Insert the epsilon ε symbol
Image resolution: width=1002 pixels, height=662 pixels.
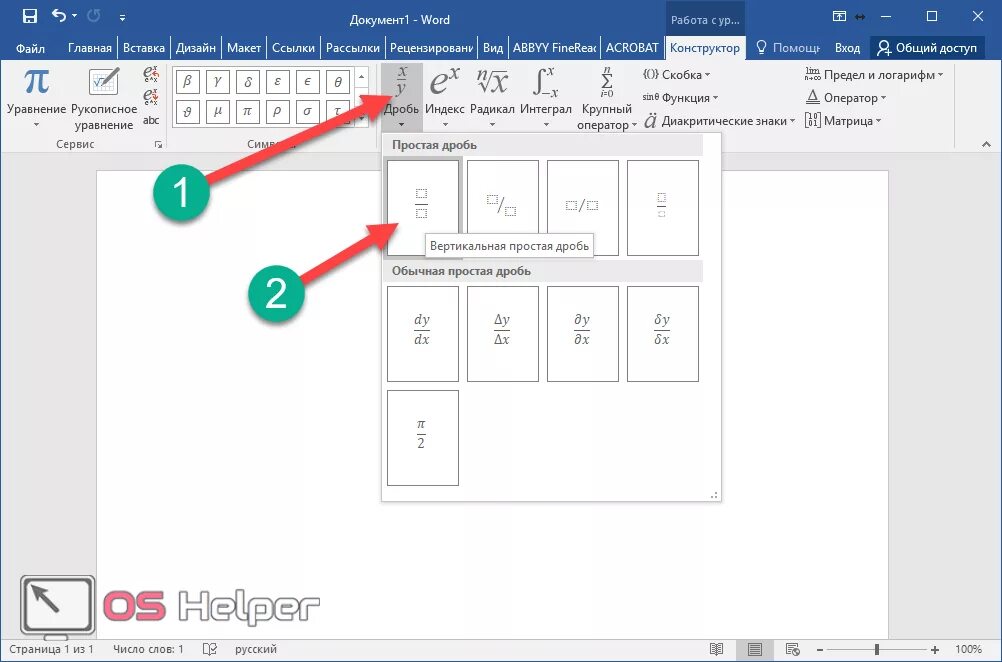(x=277, y=82)
